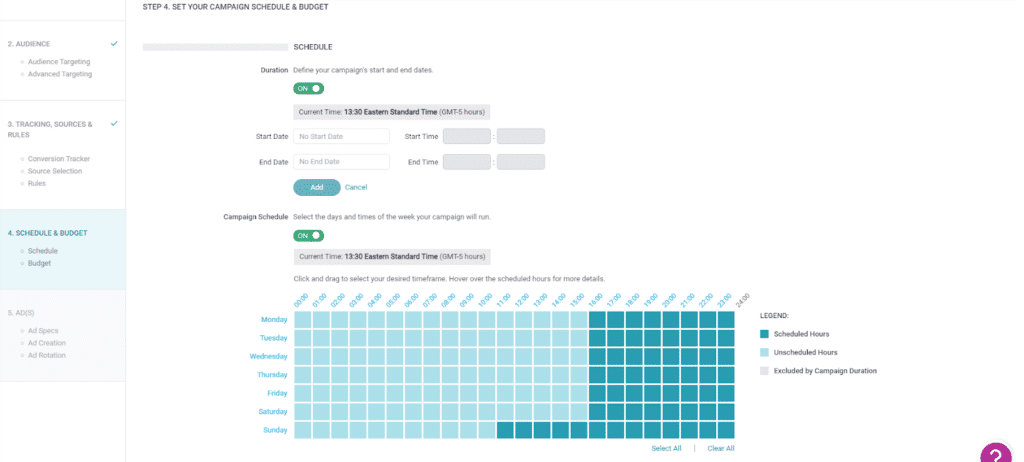Open the Start Time hour dropdown
The image size is (1024, 462).
tap(467, 136)
